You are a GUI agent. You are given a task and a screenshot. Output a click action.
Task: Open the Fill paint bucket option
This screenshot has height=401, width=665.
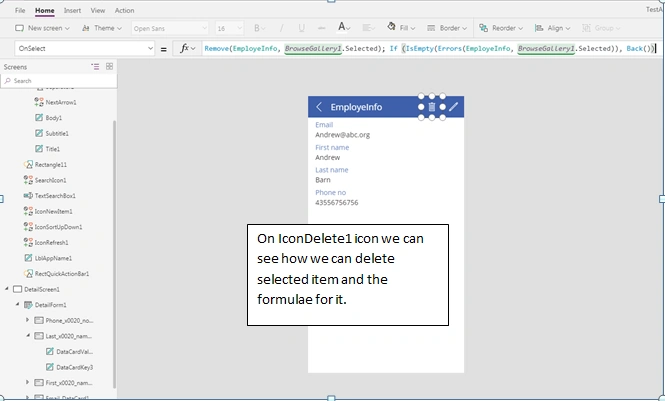401,28
